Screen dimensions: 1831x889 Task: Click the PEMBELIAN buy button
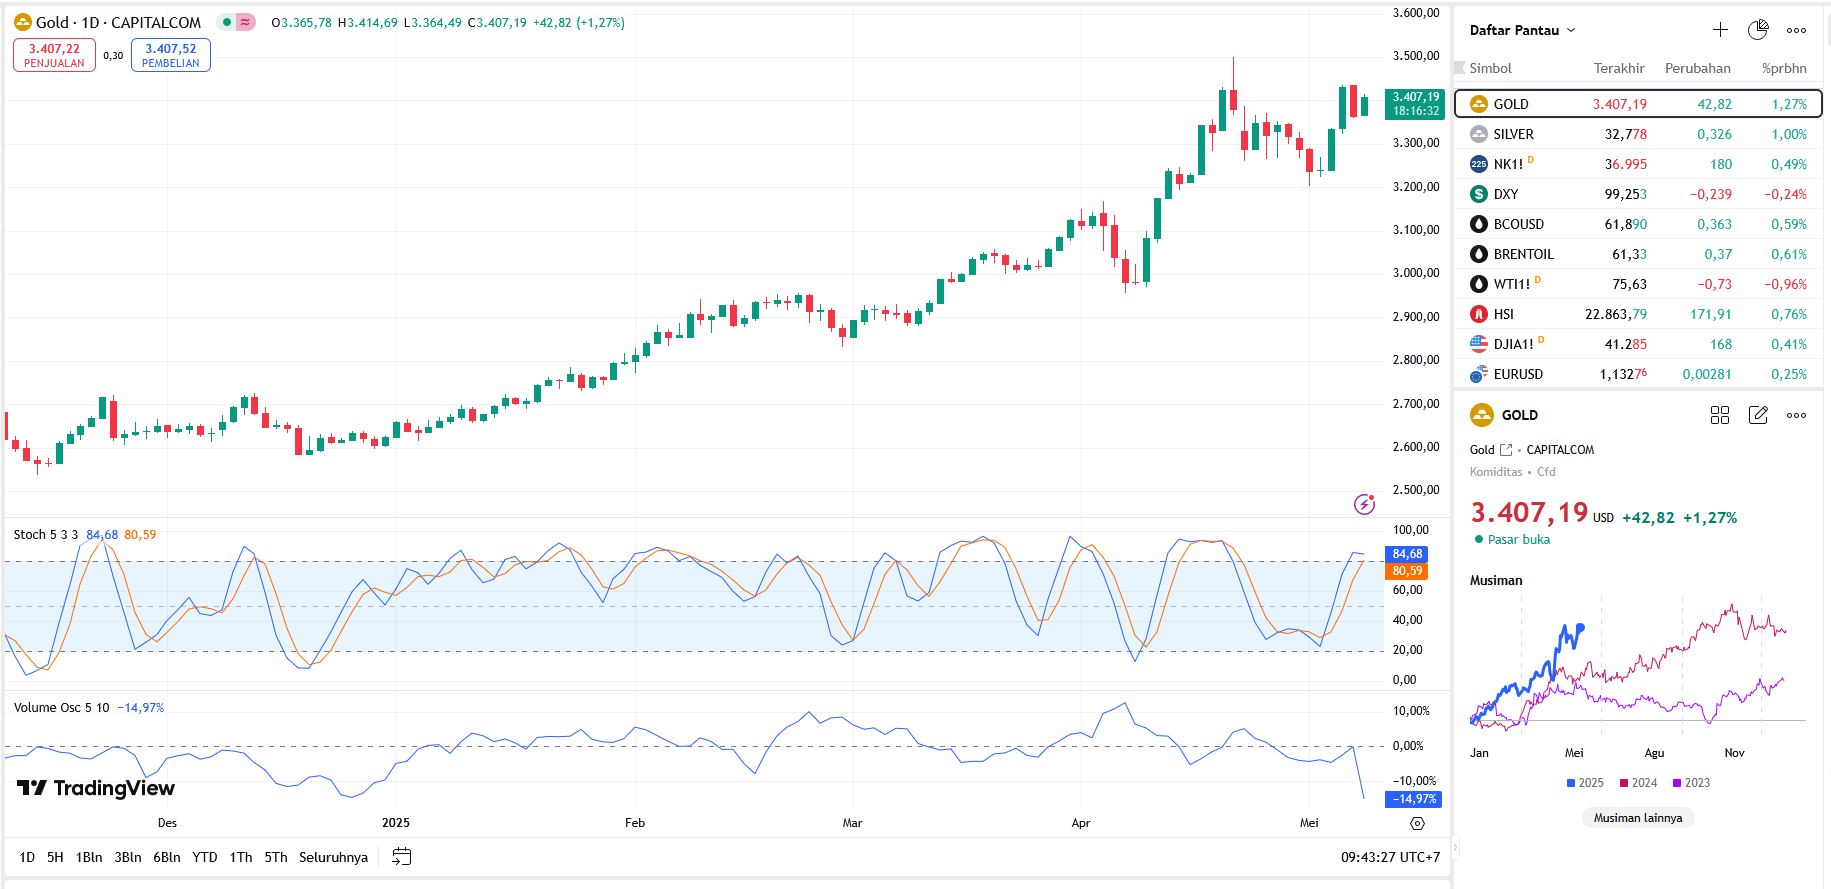[x=170, y=55]
